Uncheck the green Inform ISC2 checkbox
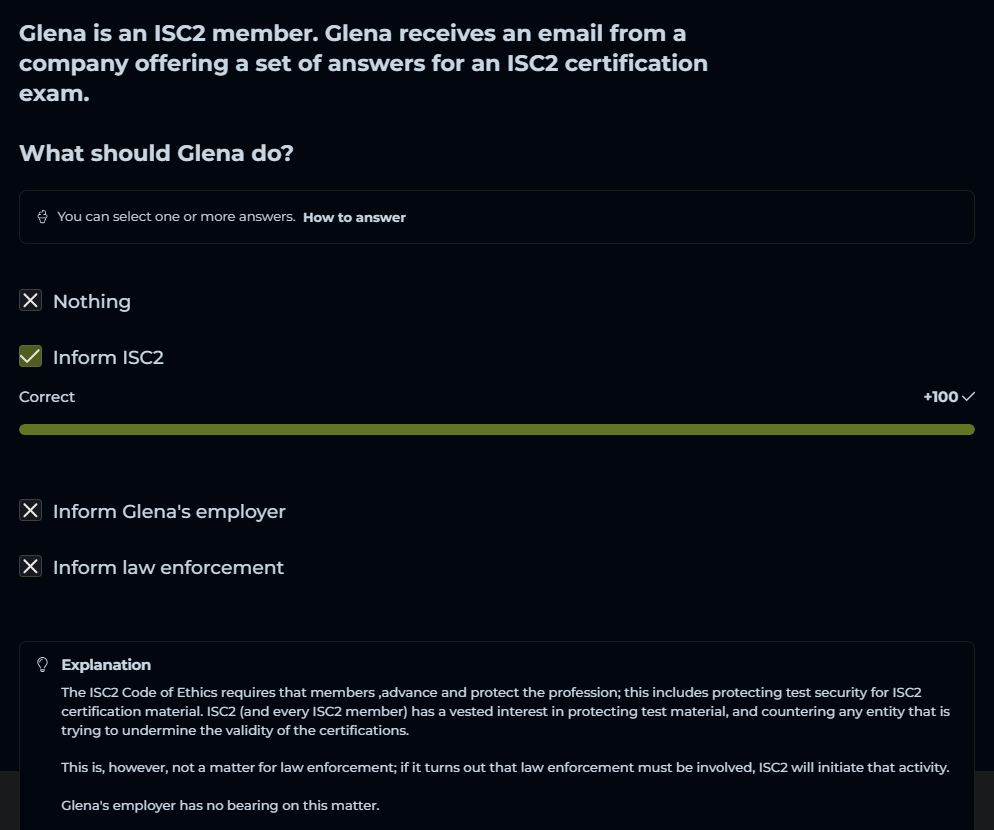The image size is (994, 830). pos(31,357)
